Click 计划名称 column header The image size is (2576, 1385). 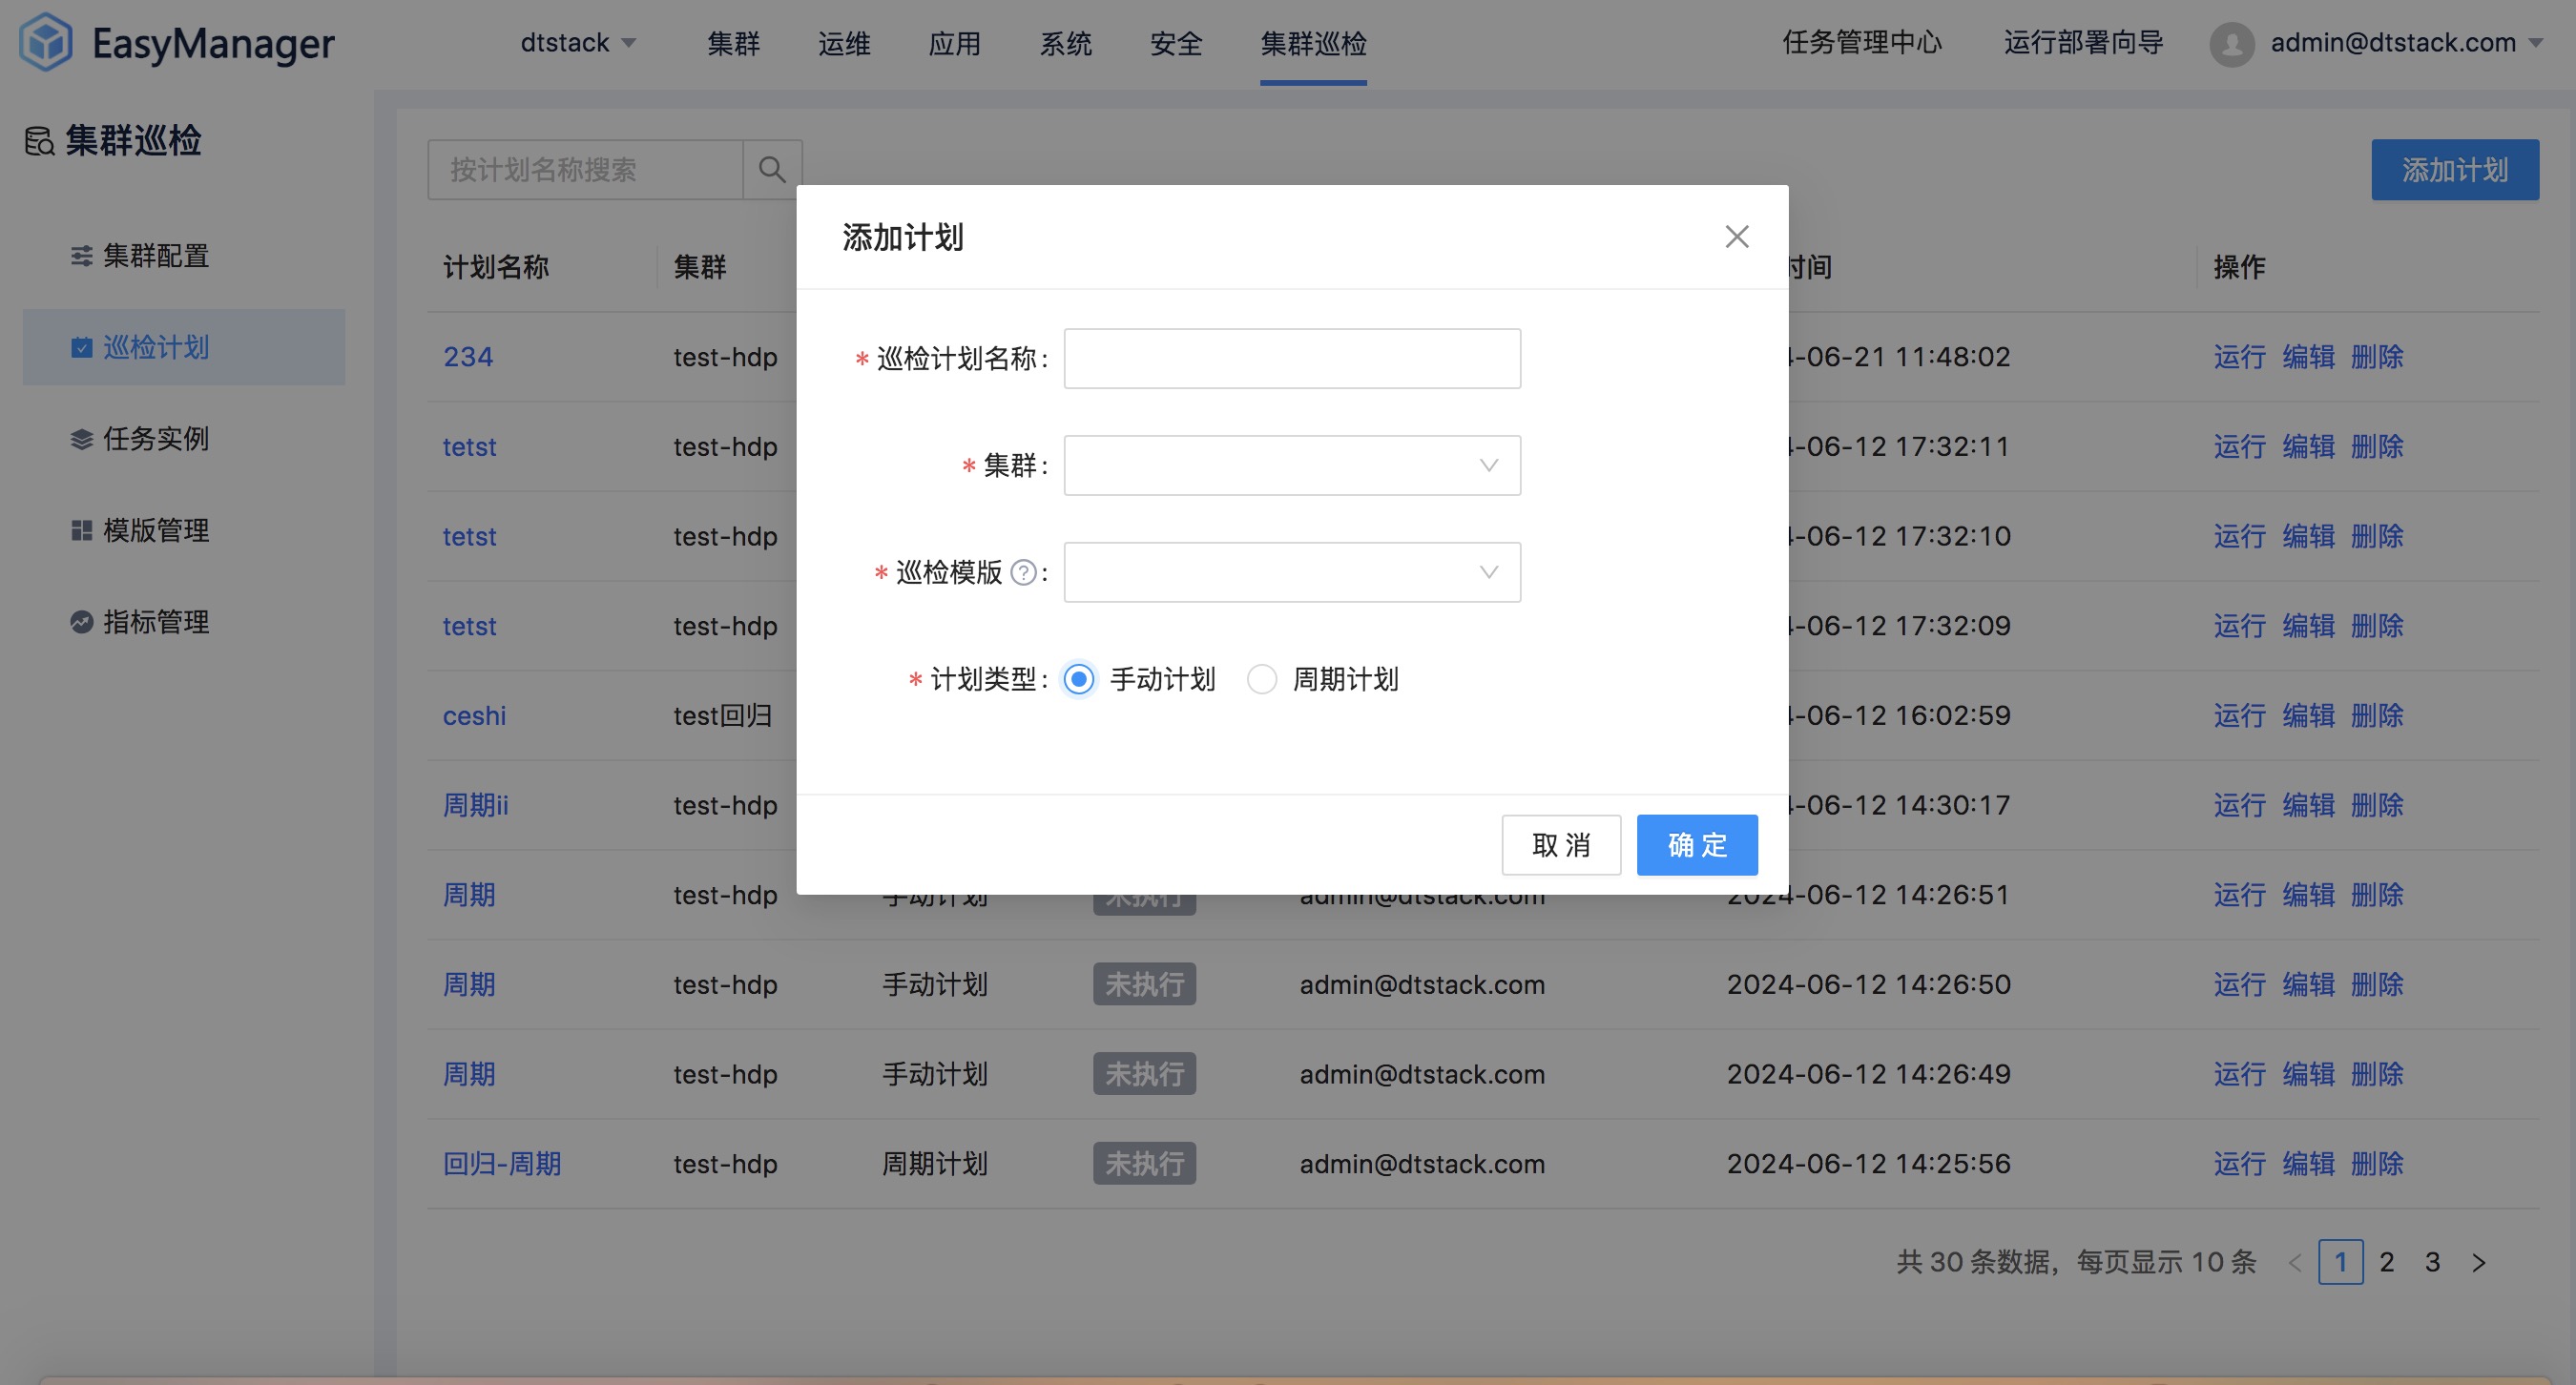point(496,267)
